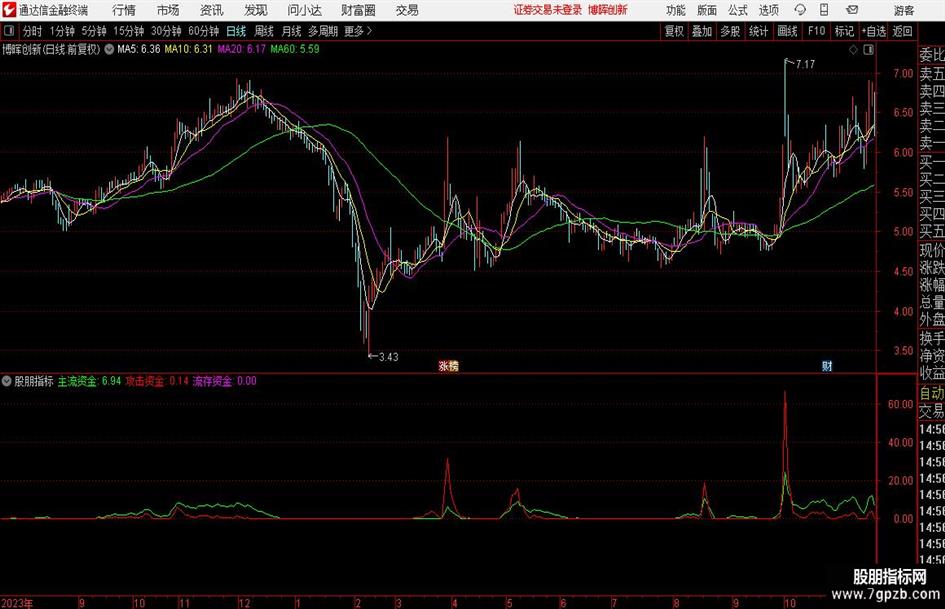Open the F10 company info button
This screenshot has height=609, width=945.
click(x=817, y=31)
